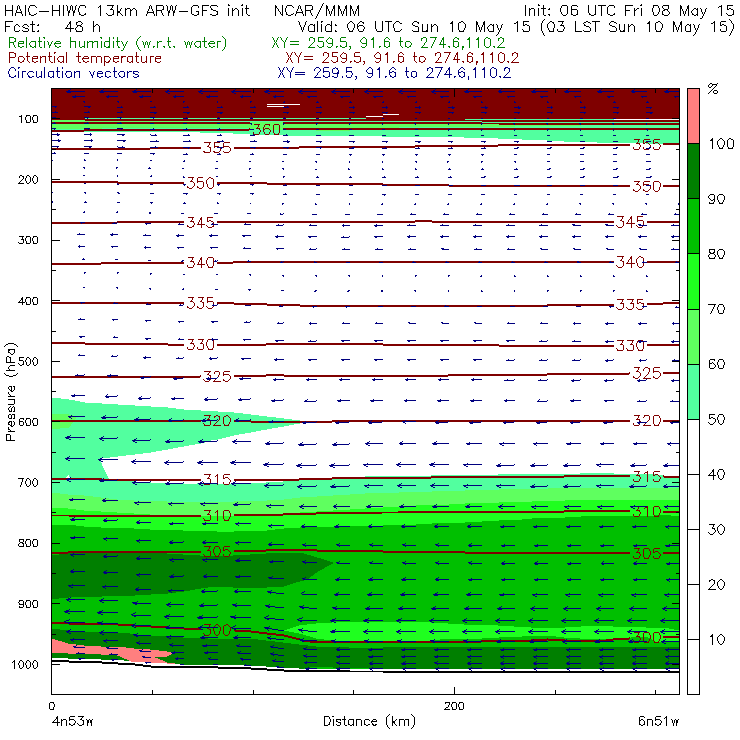Click the colorbar tick label '100'
The image size is (740, 740).
721,143
